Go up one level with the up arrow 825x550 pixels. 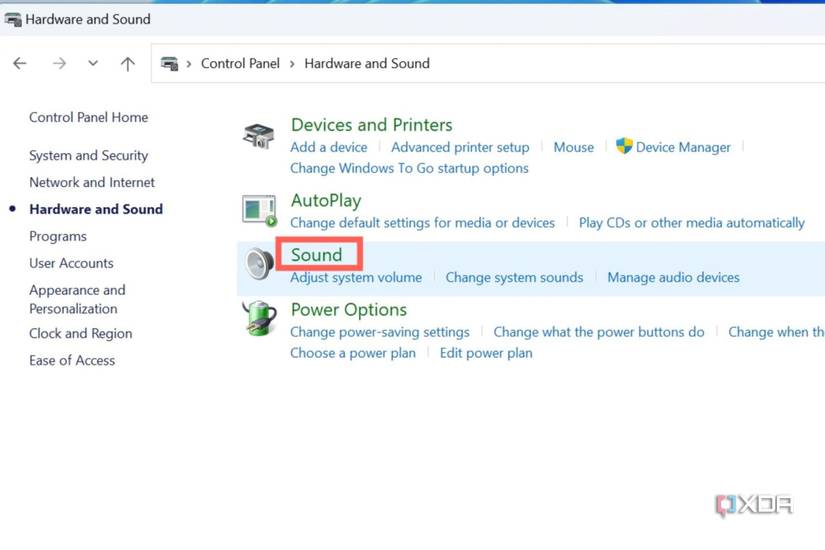127,64
